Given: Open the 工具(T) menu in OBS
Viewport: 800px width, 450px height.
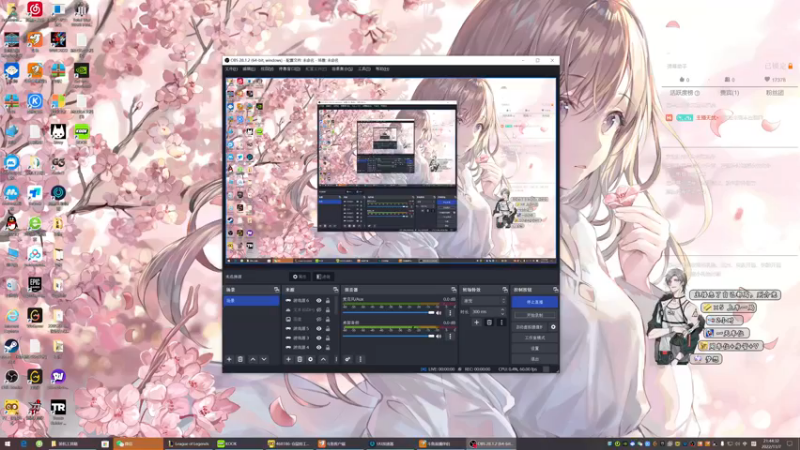Looking at the screenshot, I should pyautogui.click(x=364, y=69).
